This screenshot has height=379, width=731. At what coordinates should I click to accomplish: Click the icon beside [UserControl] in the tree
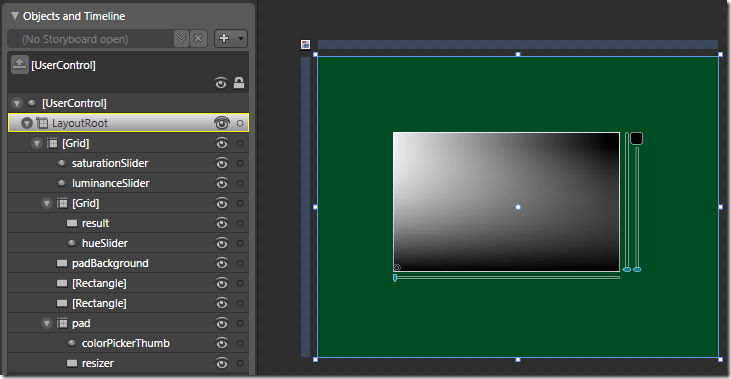(x=32, y=103)
